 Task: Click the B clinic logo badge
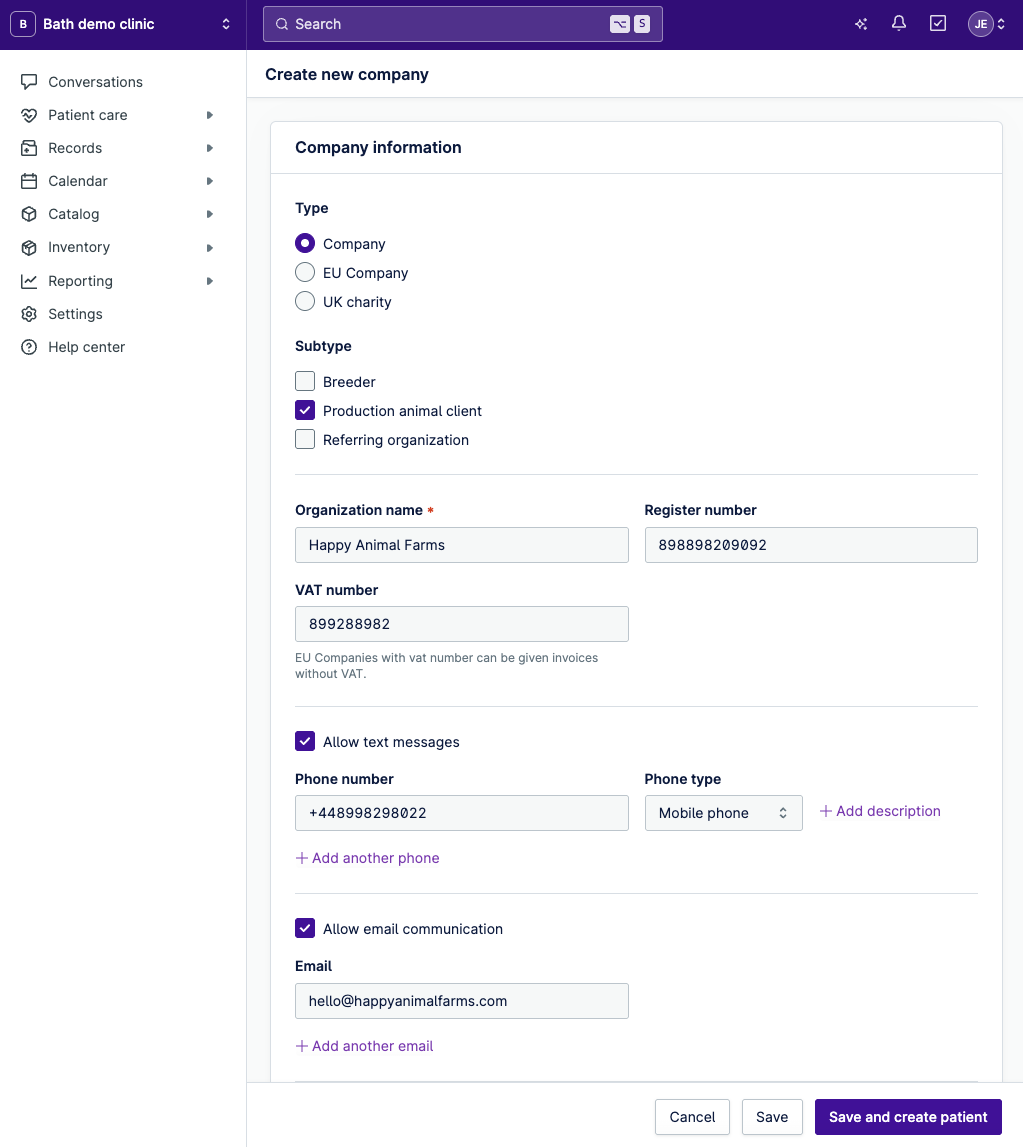tap(23, 24)
